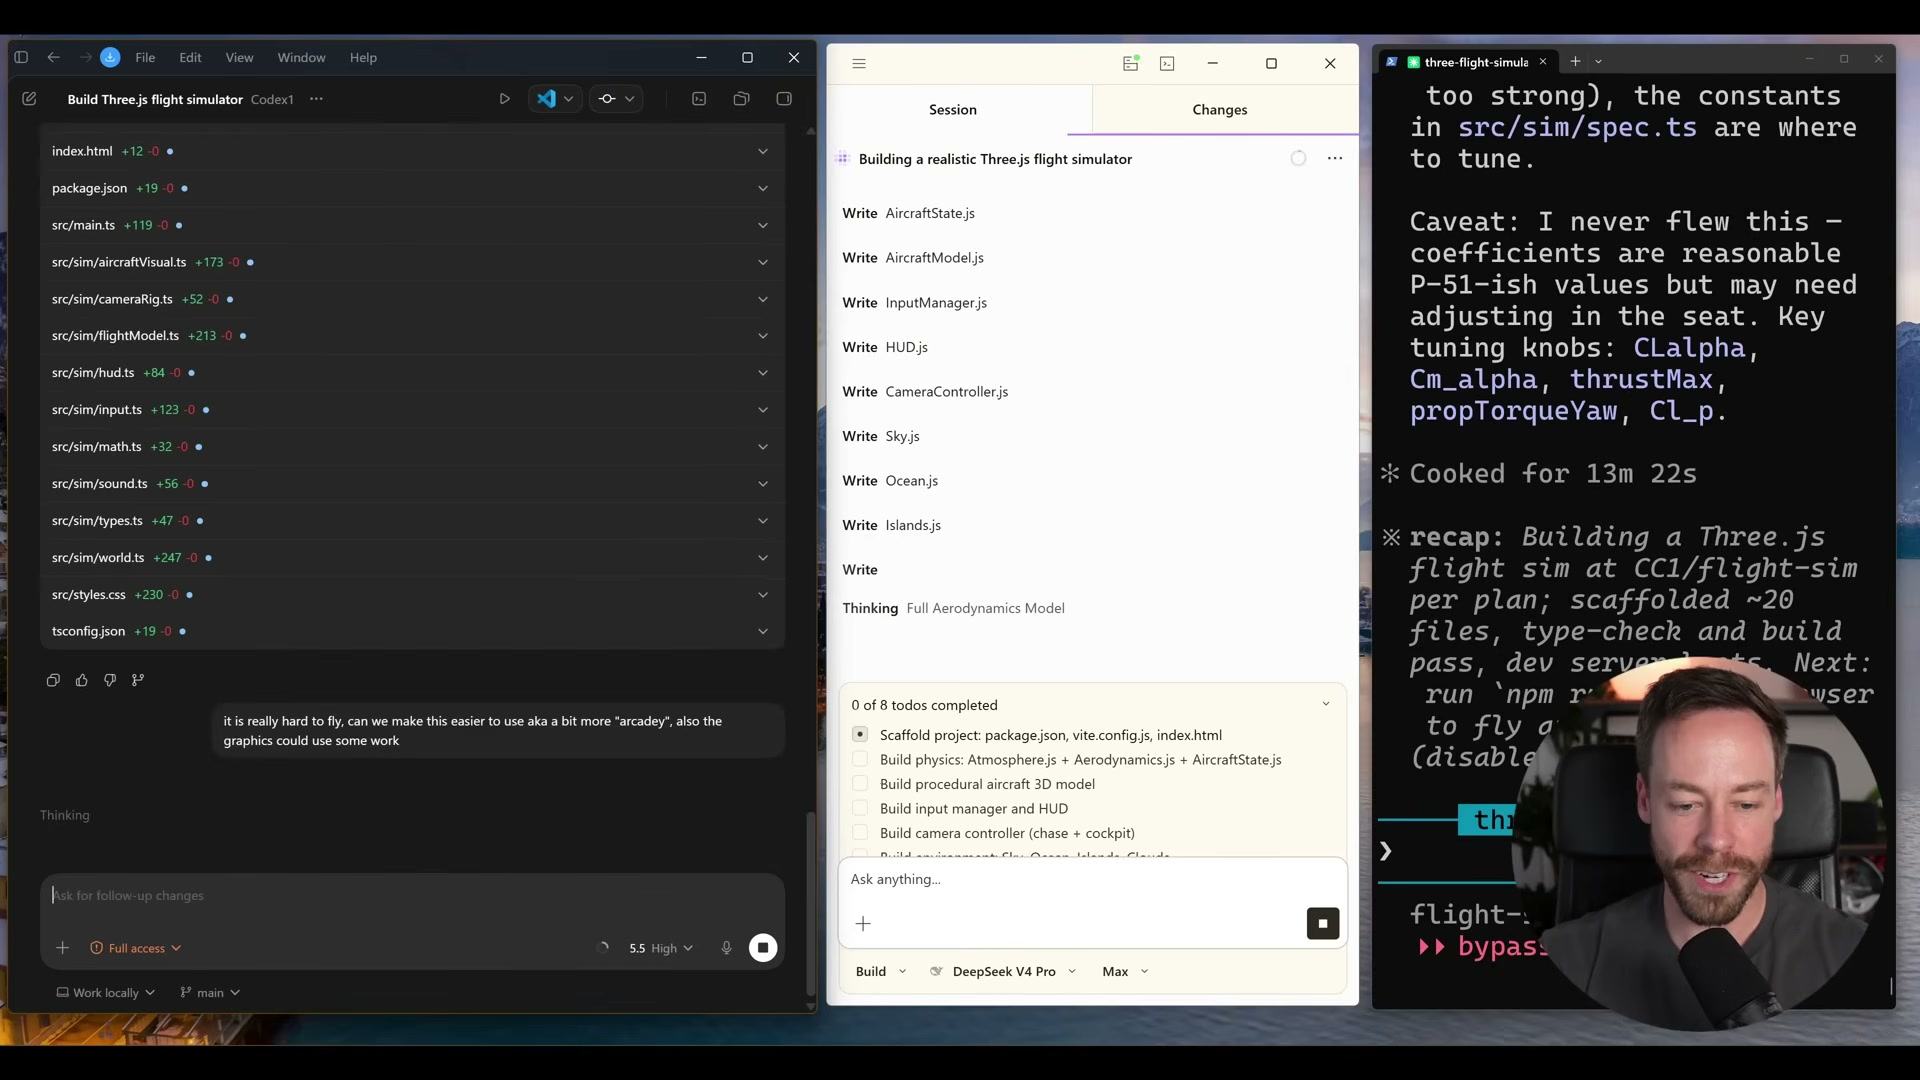Open the DeepSeek V4 Pro model dropdown
This screenshot has height=1080, width=1920.
pos(1004,971)
